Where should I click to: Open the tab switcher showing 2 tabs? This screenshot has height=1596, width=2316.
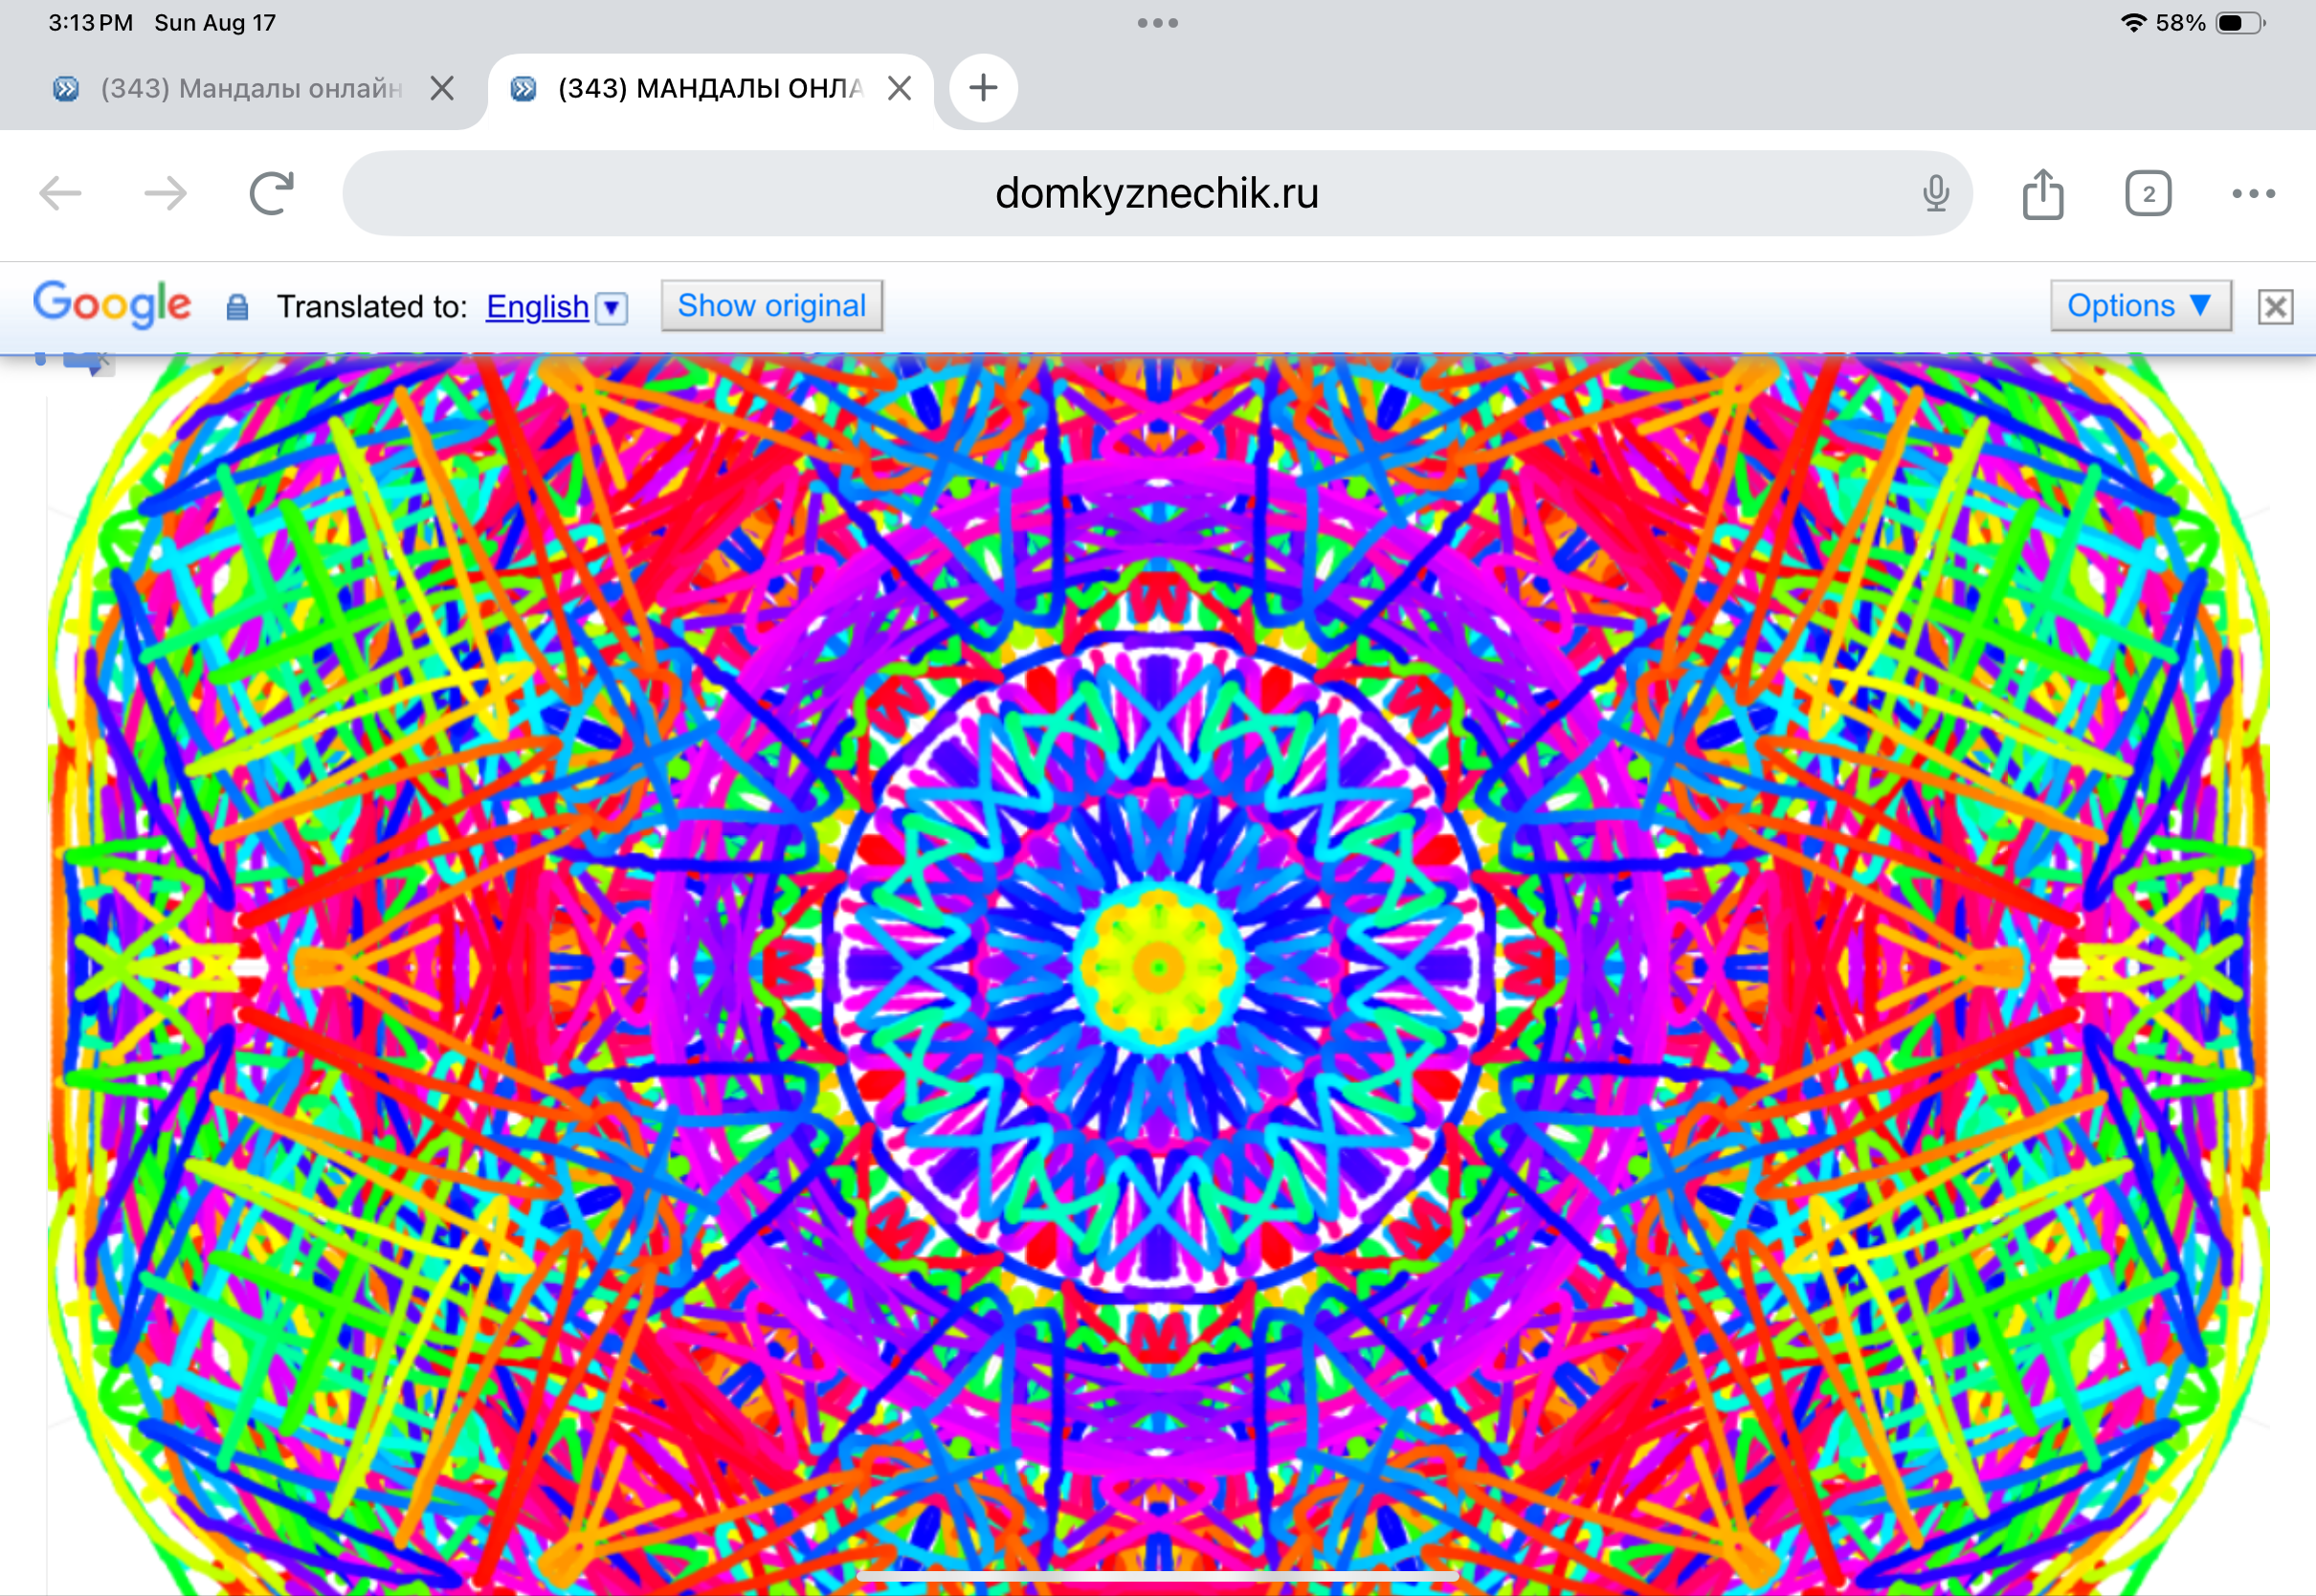(x=2148, y=193)
